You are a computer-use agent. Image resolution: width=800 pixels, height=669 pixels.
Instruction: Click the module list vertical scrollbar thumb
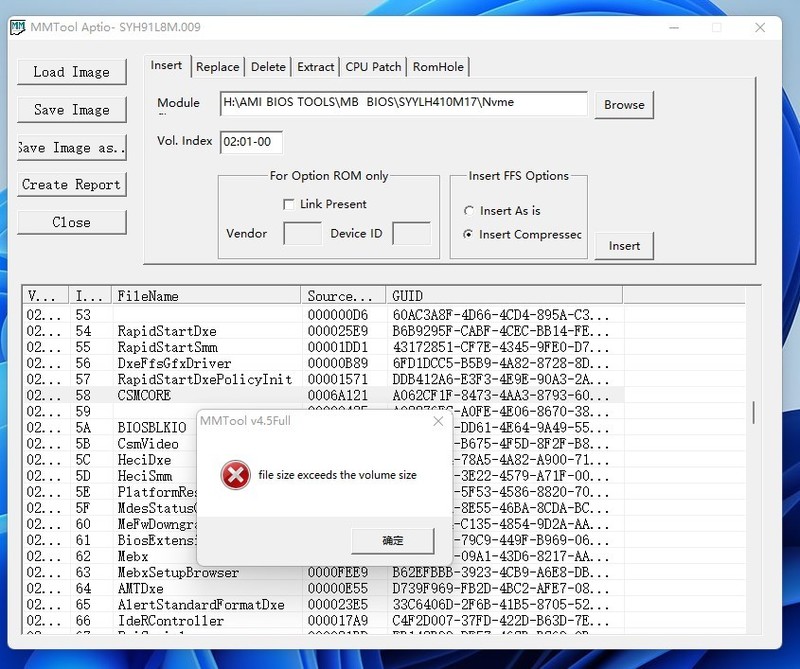tap(753, 412)
